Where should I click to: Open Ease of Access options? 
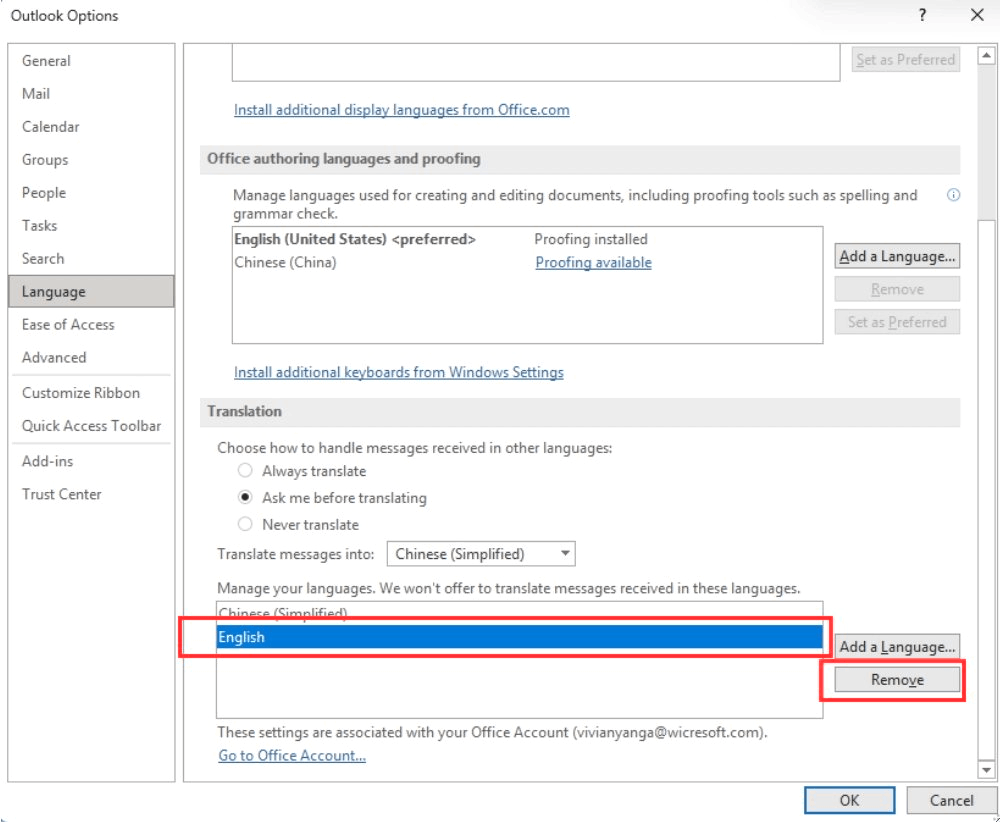(91, 325)
